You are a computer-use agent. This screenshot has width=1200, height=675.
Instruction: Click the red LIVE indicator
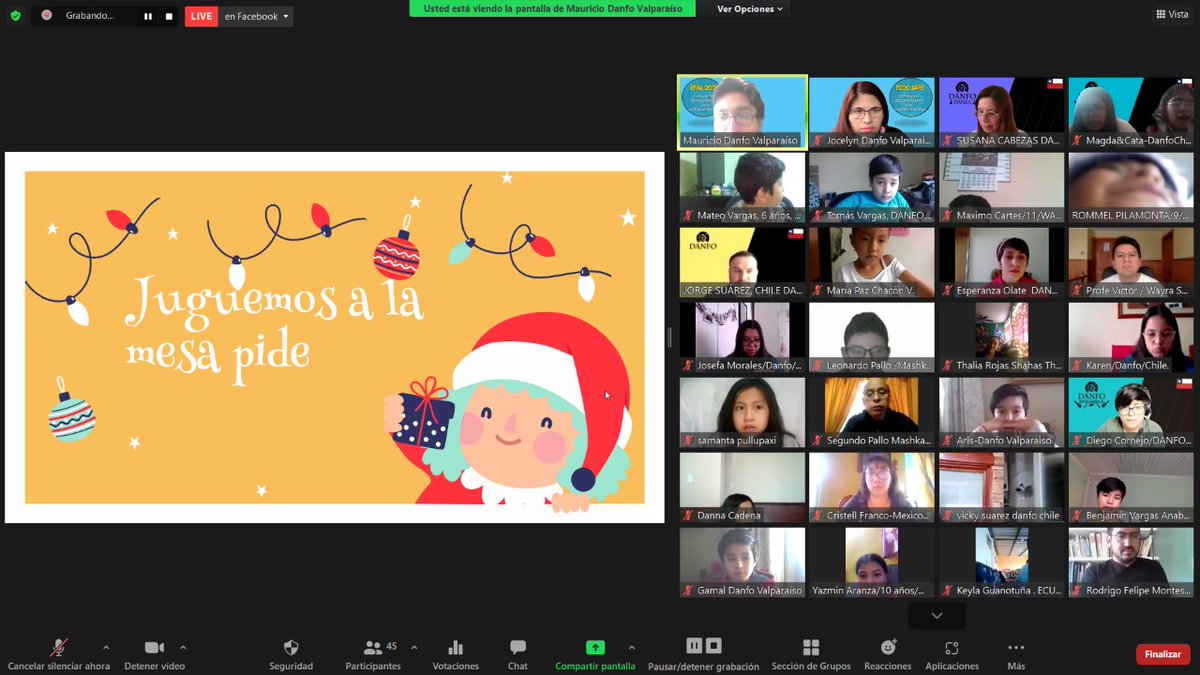click(x=201, y=16)
